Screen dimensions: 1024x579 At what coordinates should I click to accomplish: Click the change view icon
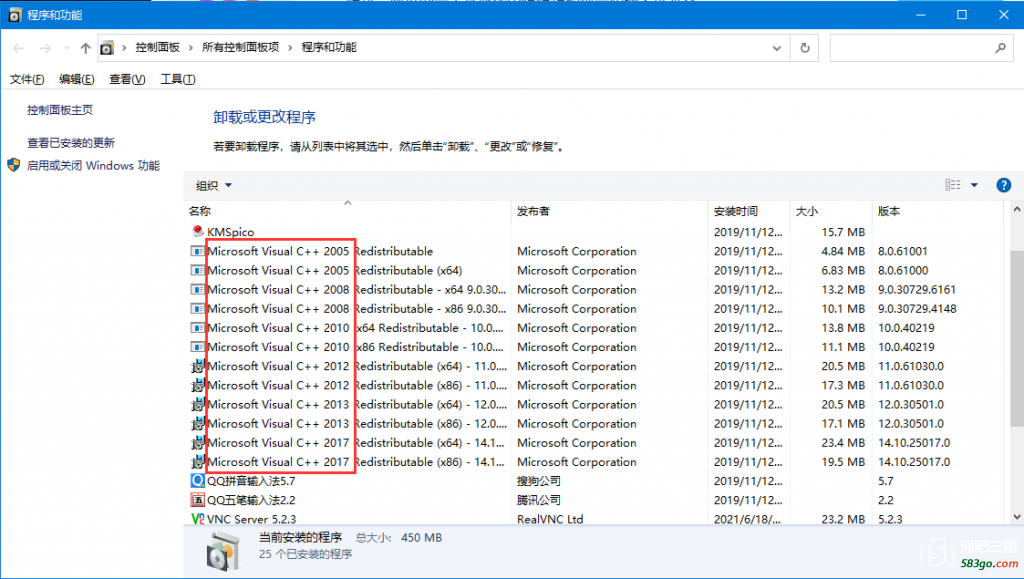pos(953,185)
